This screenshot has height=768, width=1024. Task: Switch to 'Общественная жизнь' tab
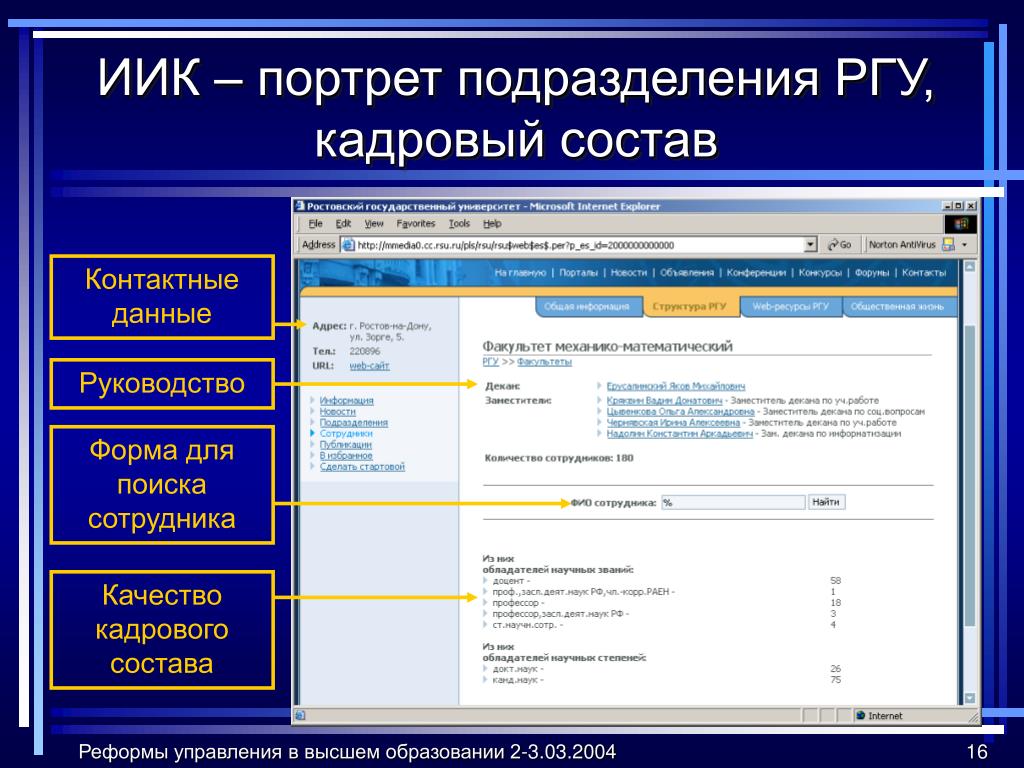point(897,306)
